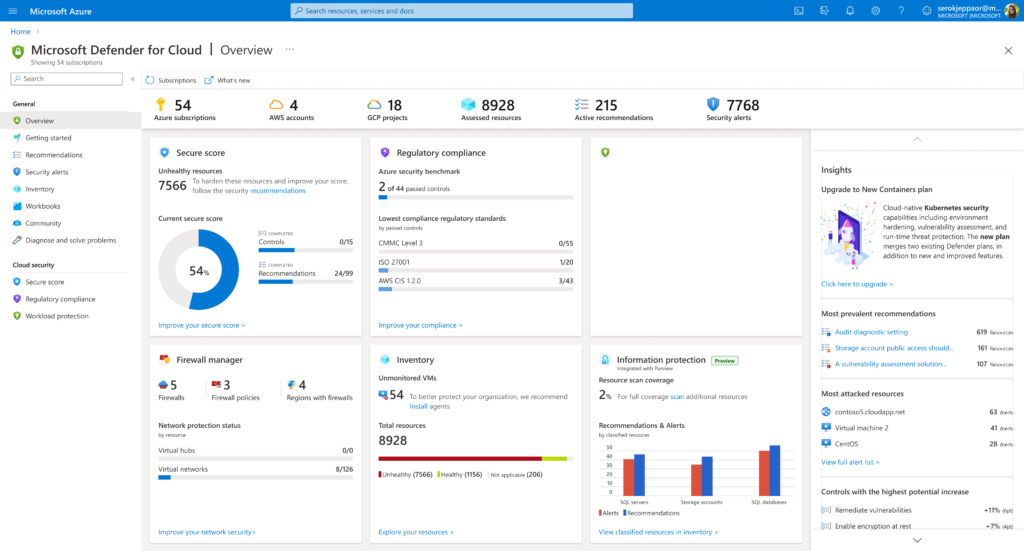Viewport: 1024px width, 551px height.
Task: Open the Azure portal hamburger menu
Action: point(12,11)
